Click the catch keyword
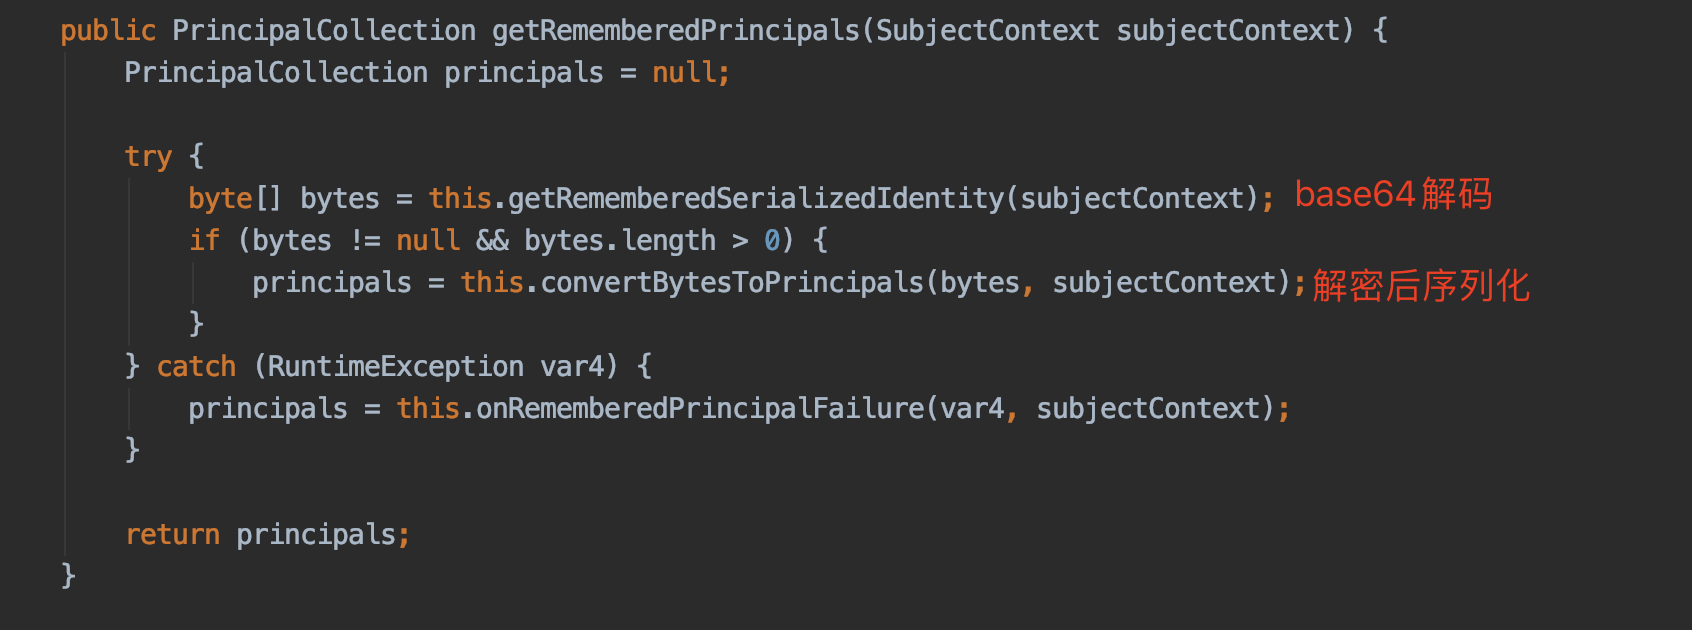 (196, 367)
